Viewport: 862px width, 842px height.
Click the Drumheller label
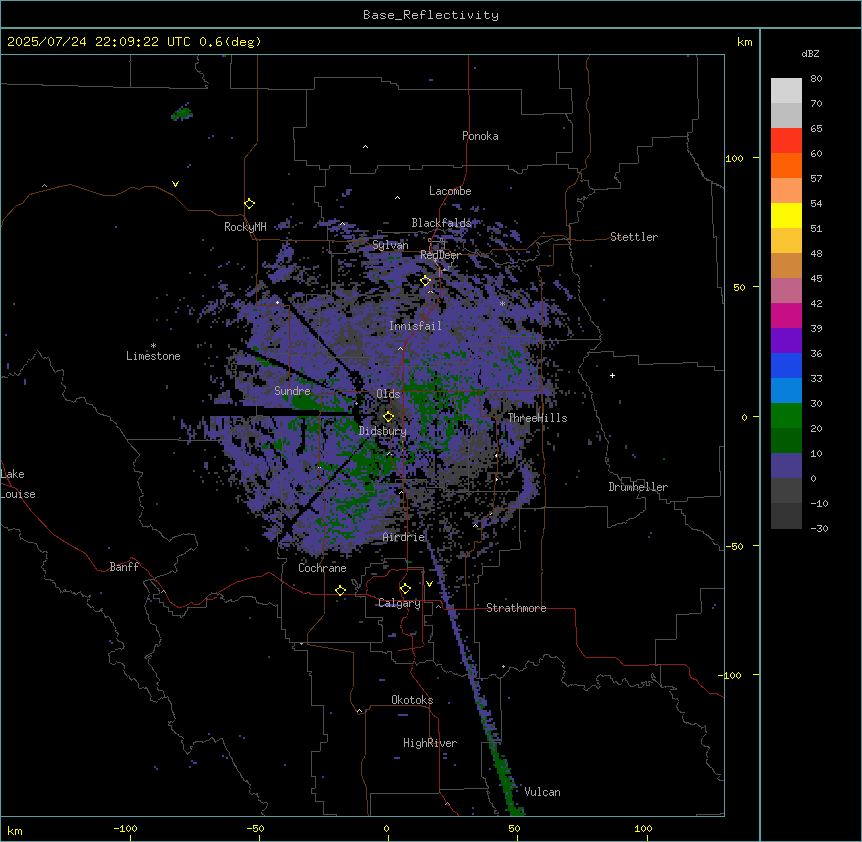pos(638,487)
